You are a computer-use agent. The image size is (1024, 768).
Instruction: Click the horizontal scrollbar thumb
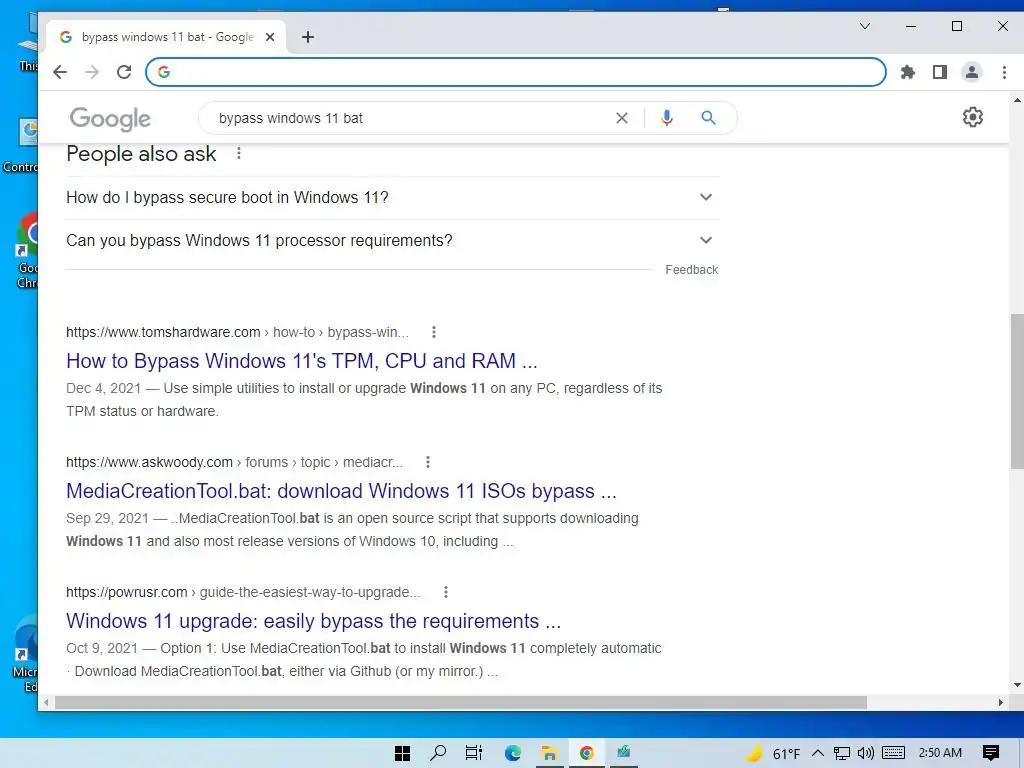pos(460,703)
